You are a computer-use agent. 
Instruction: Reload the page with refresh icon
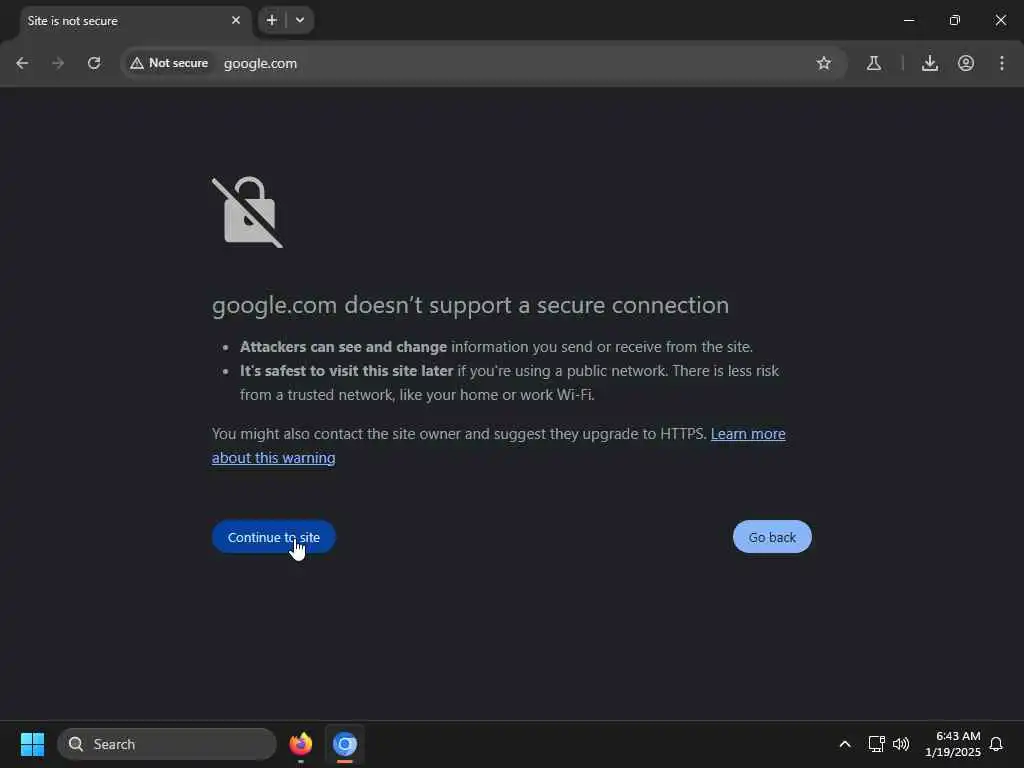(94, 63)
